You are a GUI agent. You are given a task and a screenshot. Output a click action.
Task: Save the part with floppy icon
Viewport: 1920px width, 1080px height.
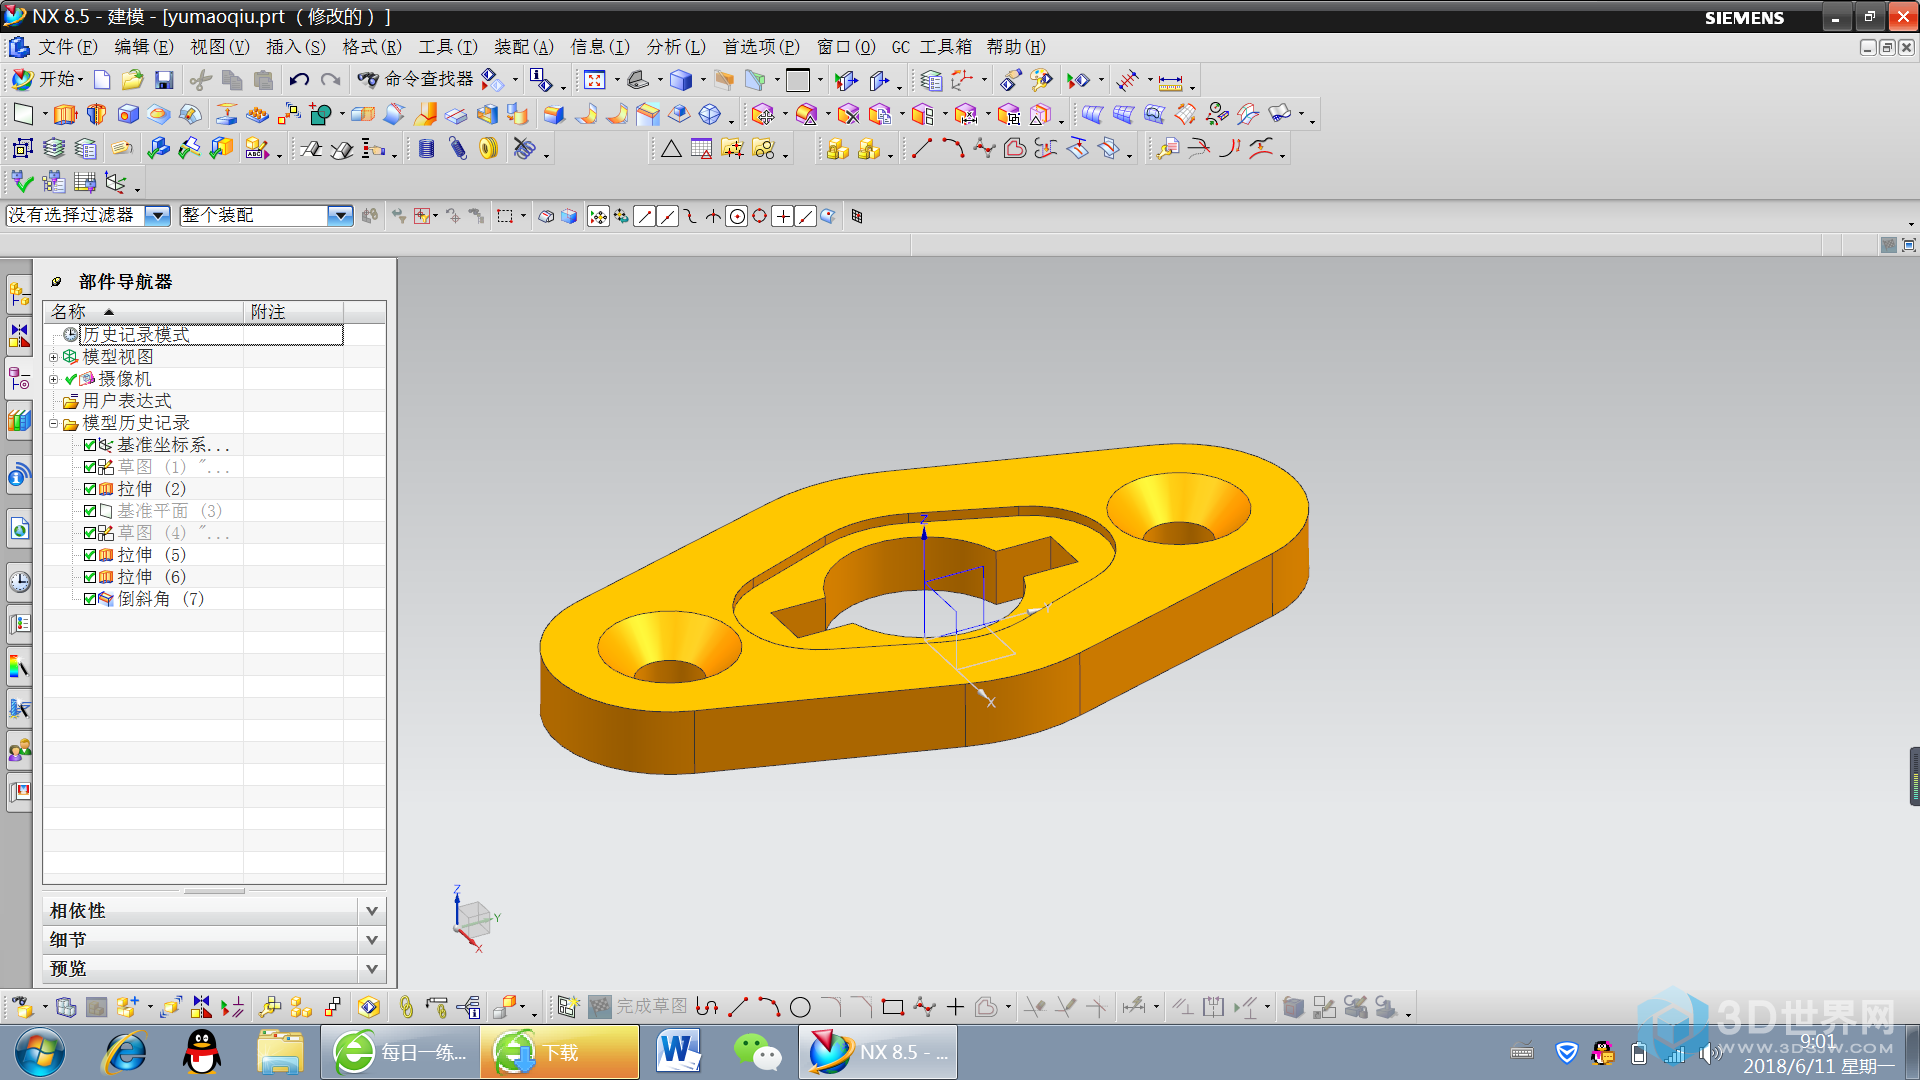pos(164,80)
